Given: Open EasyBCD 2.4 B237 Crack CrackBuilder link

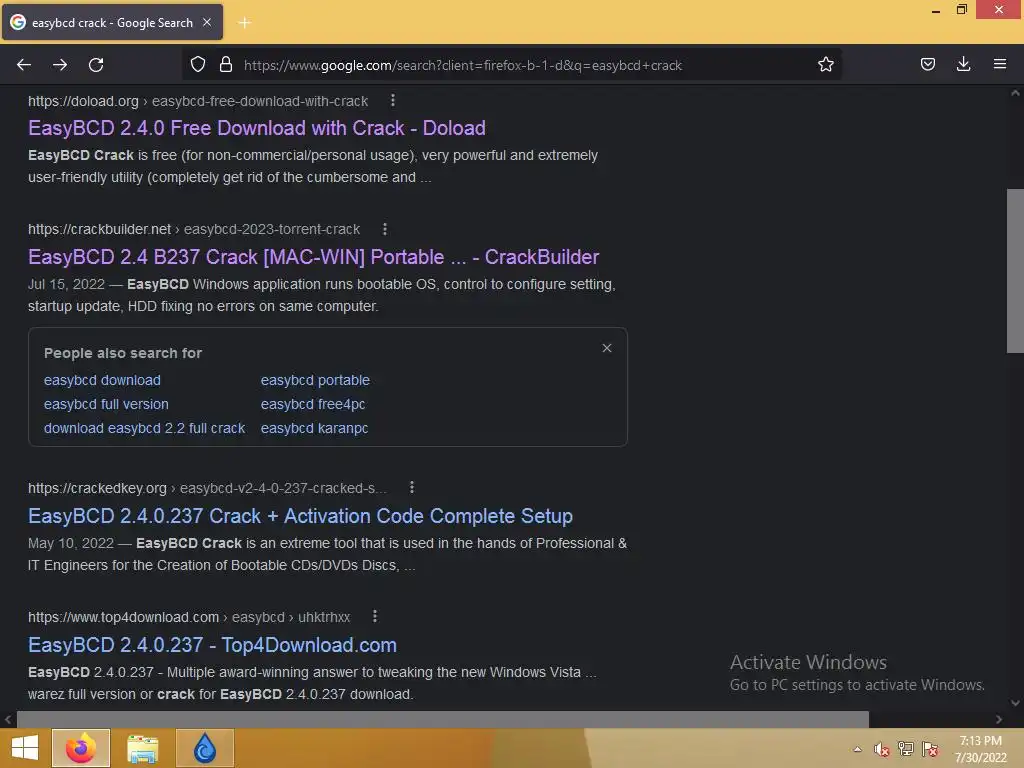Looking at the screenshot, I should (313, 257).
